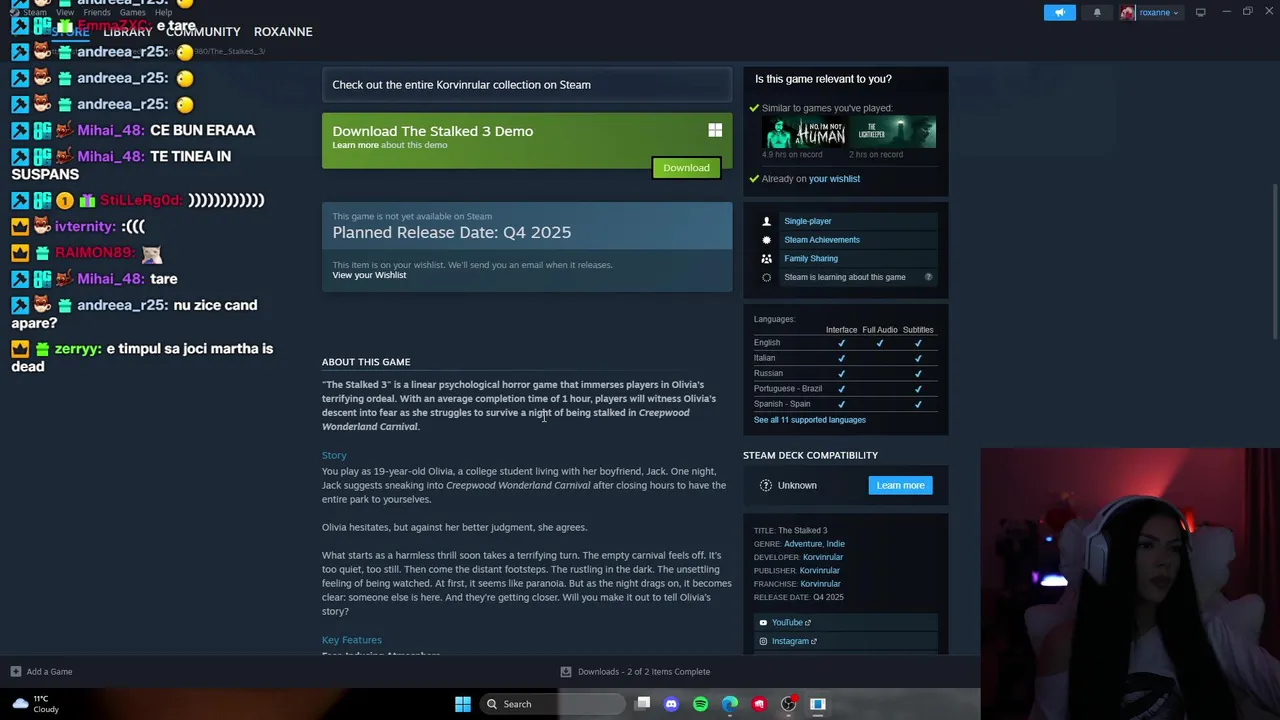1280x720 pixels.
Task: Open I'm Not Human similar game thumbnail
Action: click(805, 132)
